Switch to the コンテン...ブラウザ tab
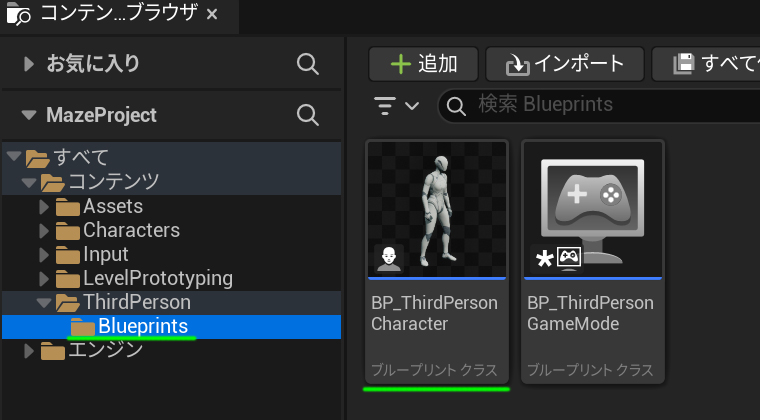 (119, 14)
